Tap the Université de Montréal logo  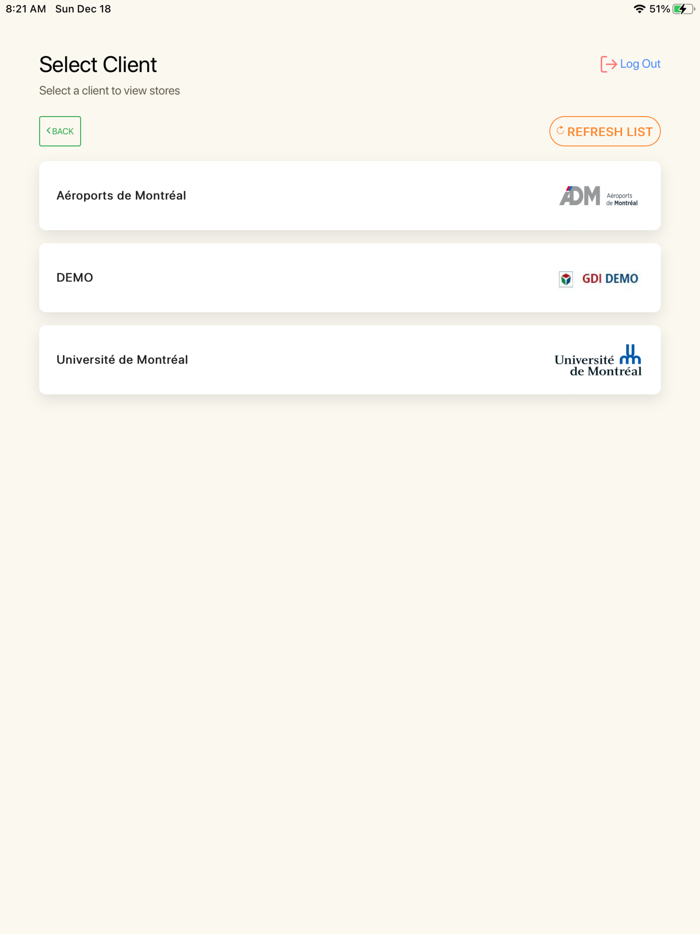598,360
